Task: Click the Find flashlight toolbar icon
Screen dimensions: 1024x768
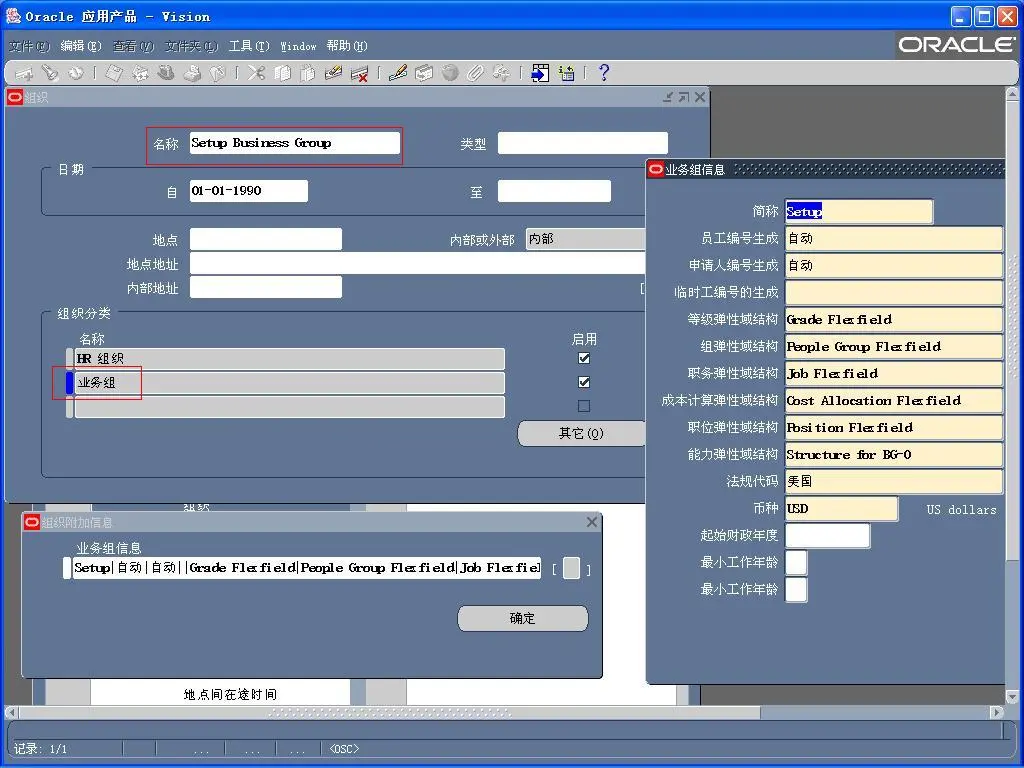Action: (x=49, y=73)
